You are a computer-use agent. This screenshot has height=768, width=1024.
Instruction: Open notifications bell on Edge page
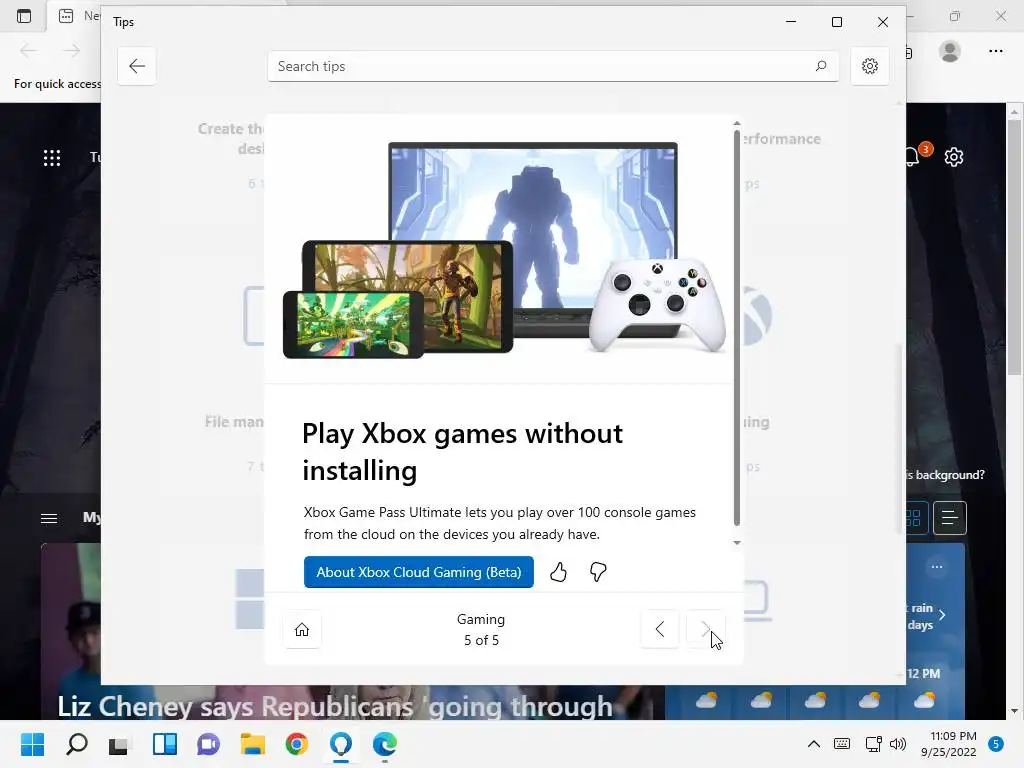pyautogui.click(x=913, y=157)
